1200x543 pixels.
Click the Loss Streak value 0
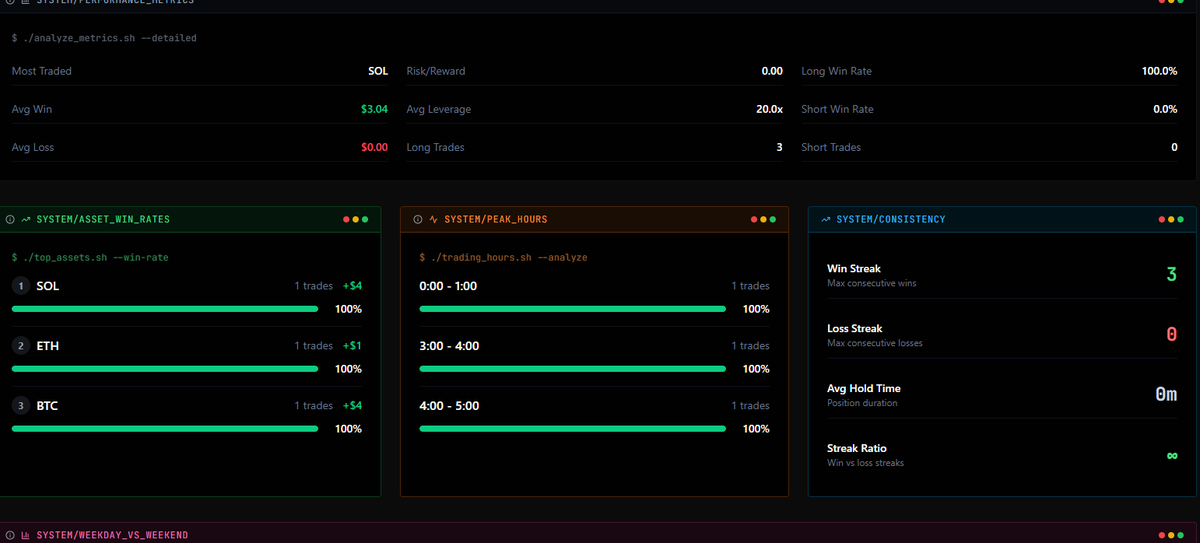coord(1171,334)
